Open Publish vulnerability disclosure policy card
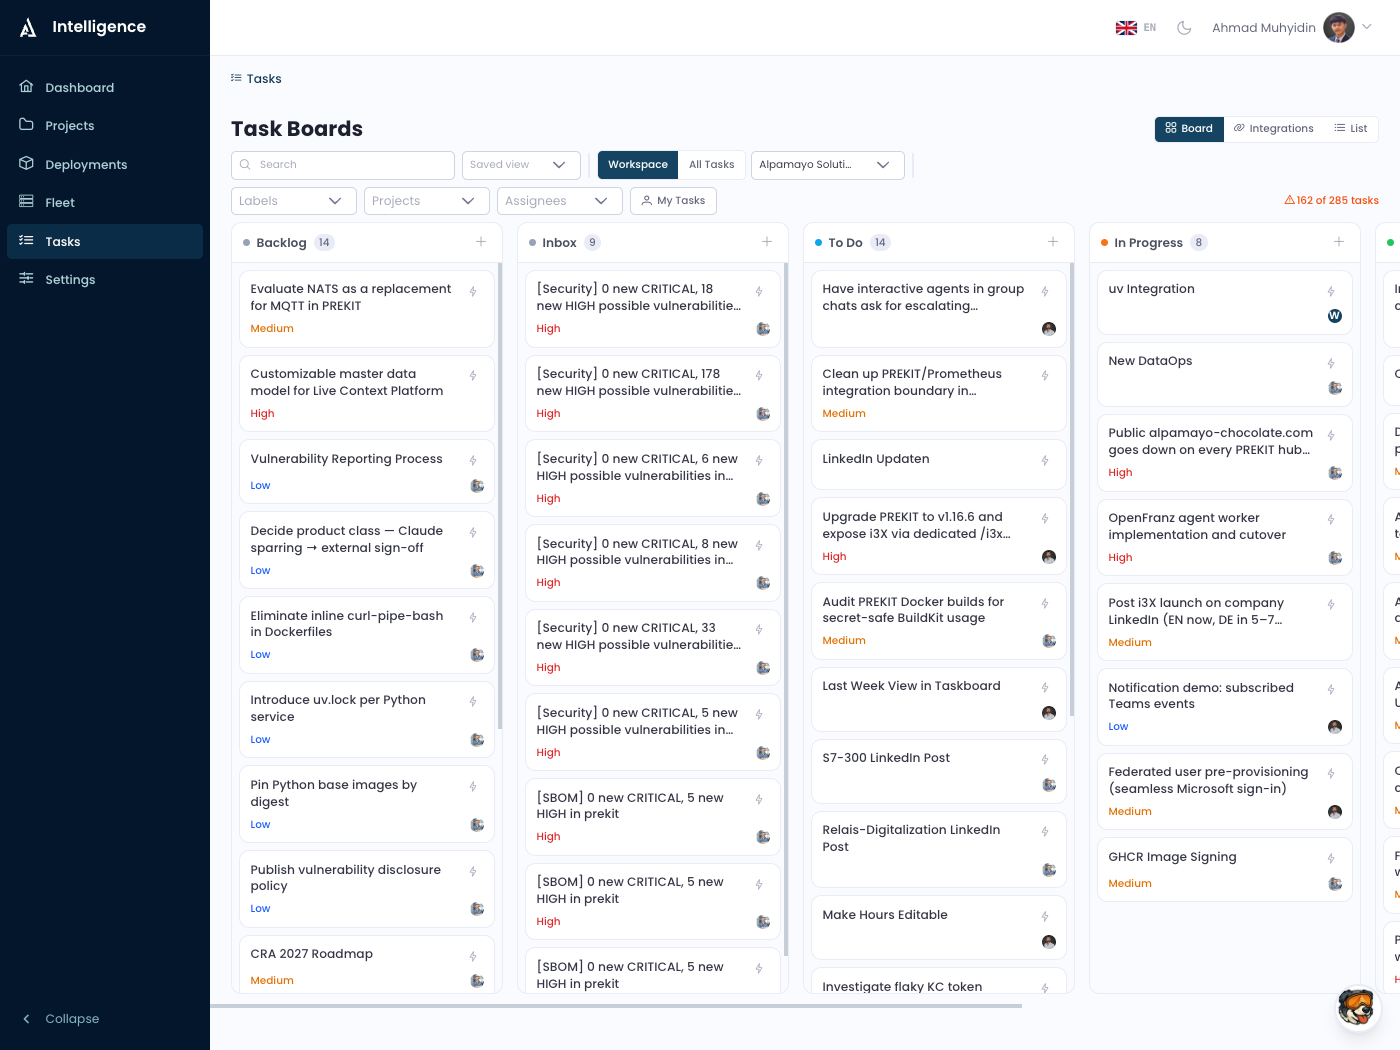The width and height of the screenshot is (1400, 1050). pos(366,889)
